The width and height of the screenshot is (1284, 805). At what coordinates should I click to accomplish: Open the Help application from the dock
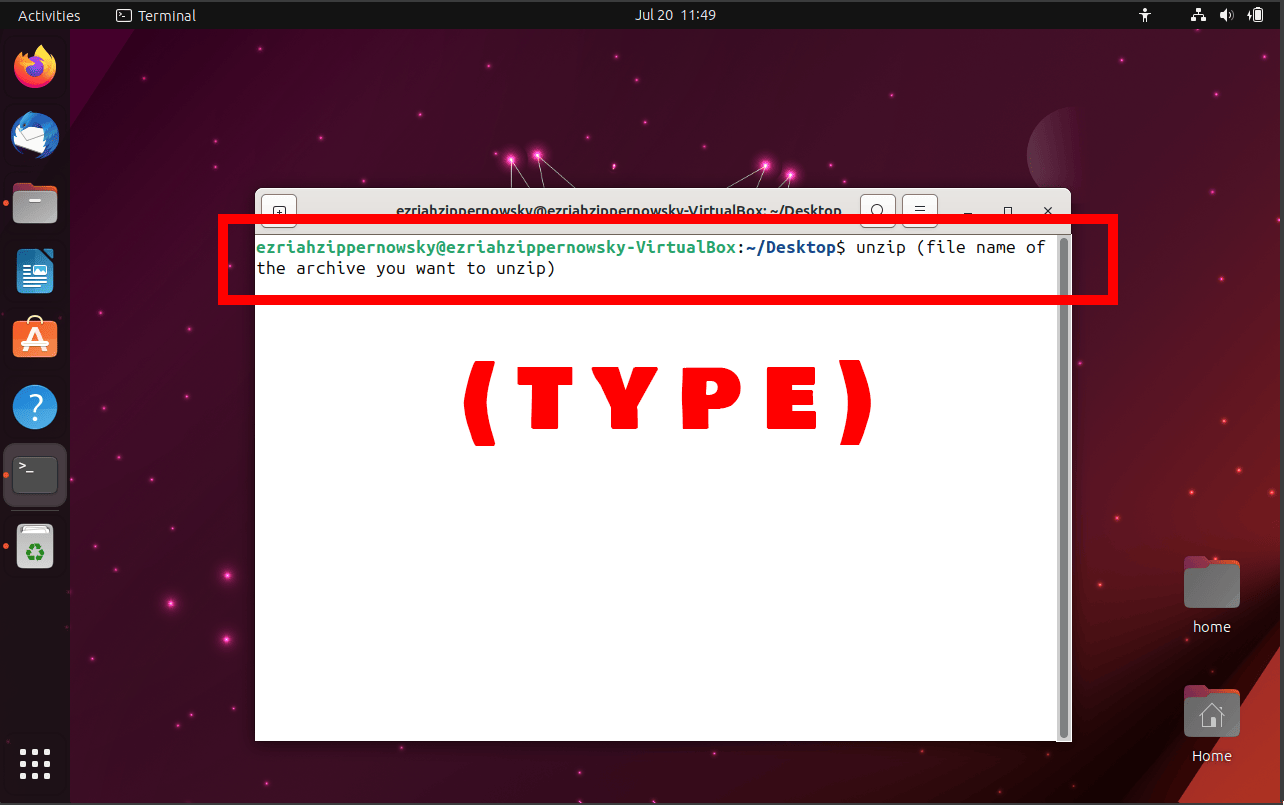[35, 406]
